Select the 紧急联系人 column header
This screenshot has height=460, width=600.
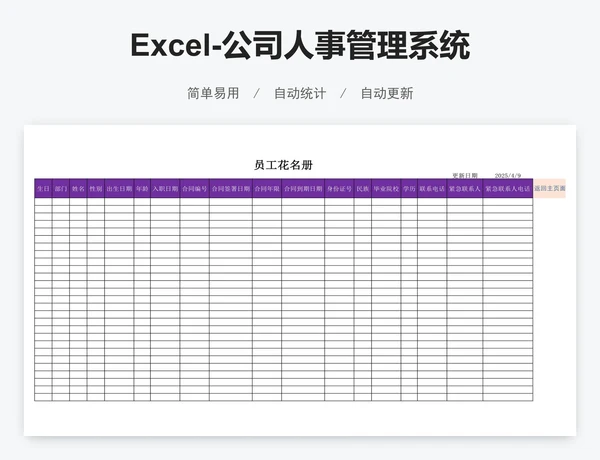coord(465,188)
